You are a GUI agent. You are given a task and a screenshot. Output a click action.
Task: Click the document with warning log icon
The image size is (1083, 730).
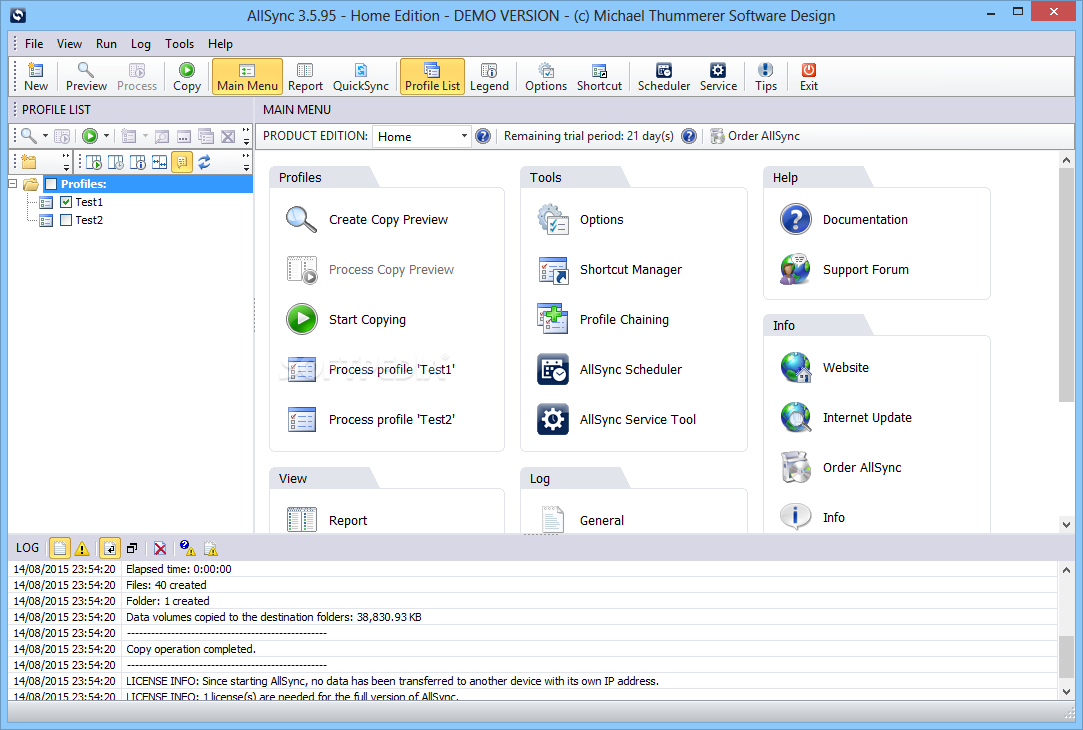211,548
